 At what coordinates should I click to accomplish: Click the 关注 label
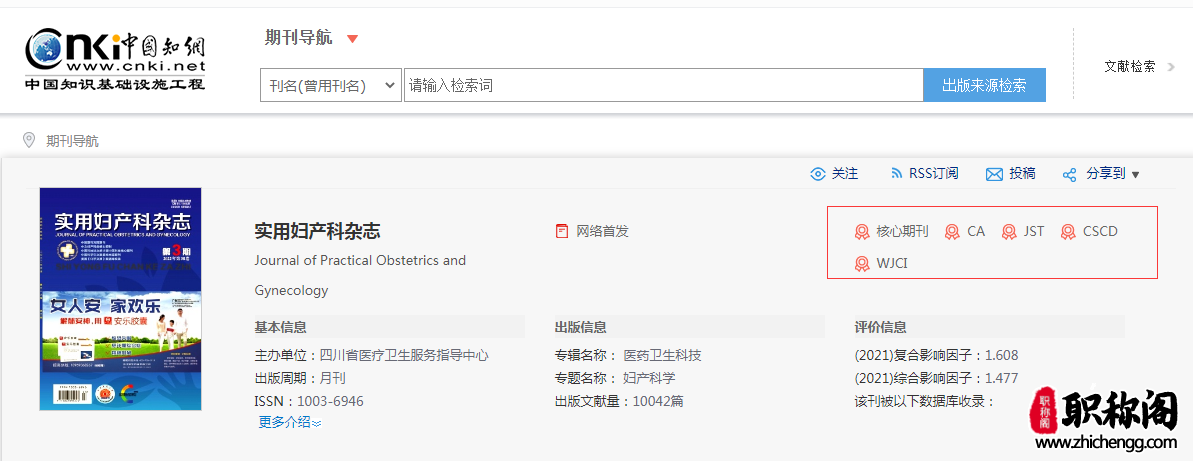pyautogui.click(x=845, y=174)
